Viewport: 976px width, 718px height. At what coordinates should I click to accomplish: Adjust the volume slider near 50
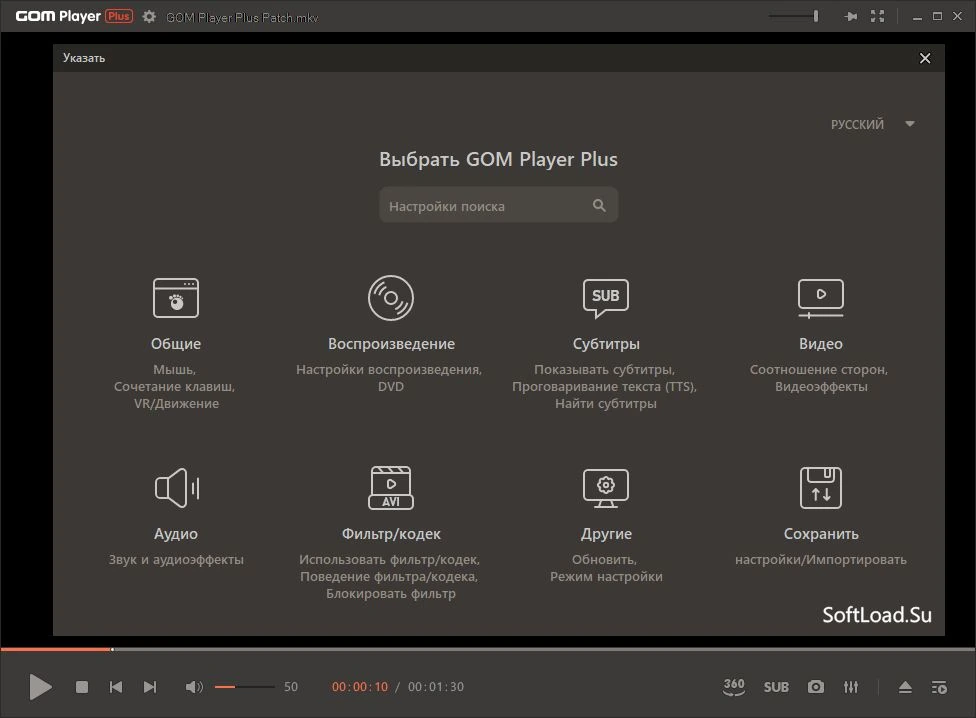(245, 687)
